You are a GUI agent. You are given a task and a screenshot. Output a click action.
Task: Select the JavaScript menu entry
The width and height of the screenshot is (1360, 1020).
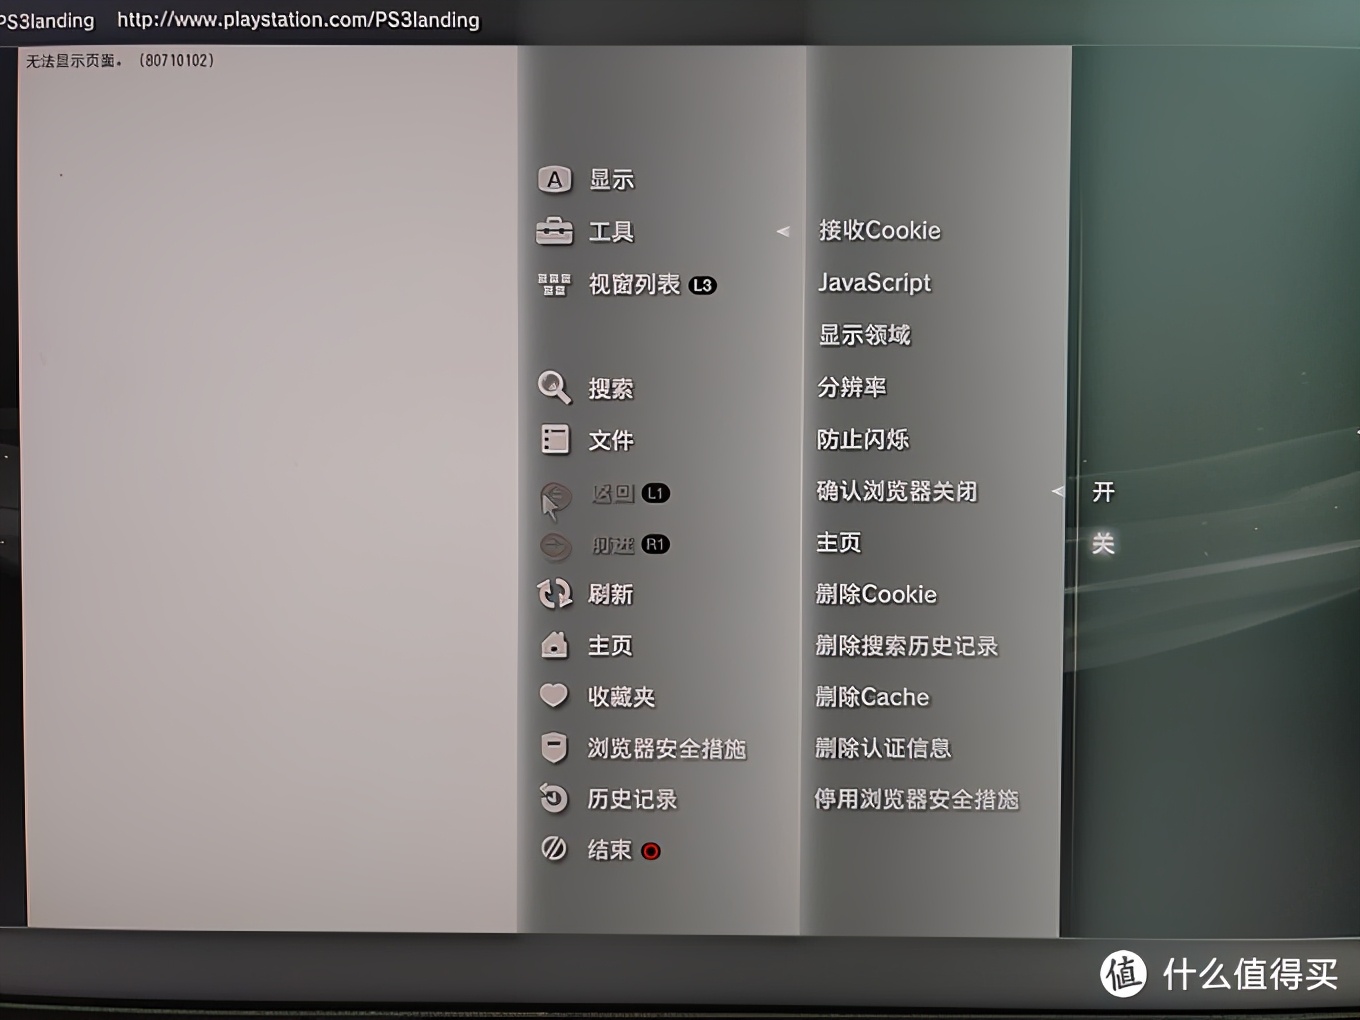pyautogui.click(x=874, y=283)
